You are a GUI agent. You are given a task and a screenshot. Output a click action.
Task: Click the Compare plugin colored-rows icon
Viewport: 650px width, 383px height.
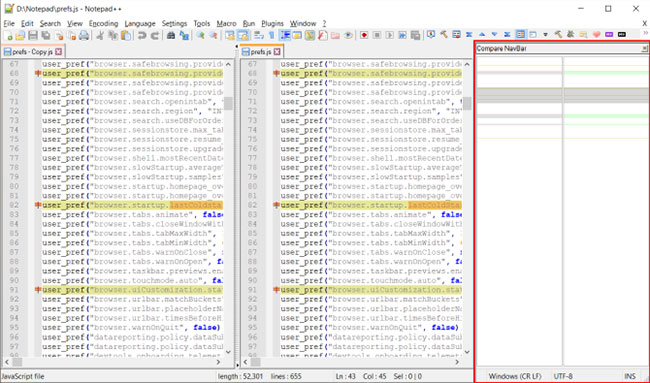click(456, 35)
